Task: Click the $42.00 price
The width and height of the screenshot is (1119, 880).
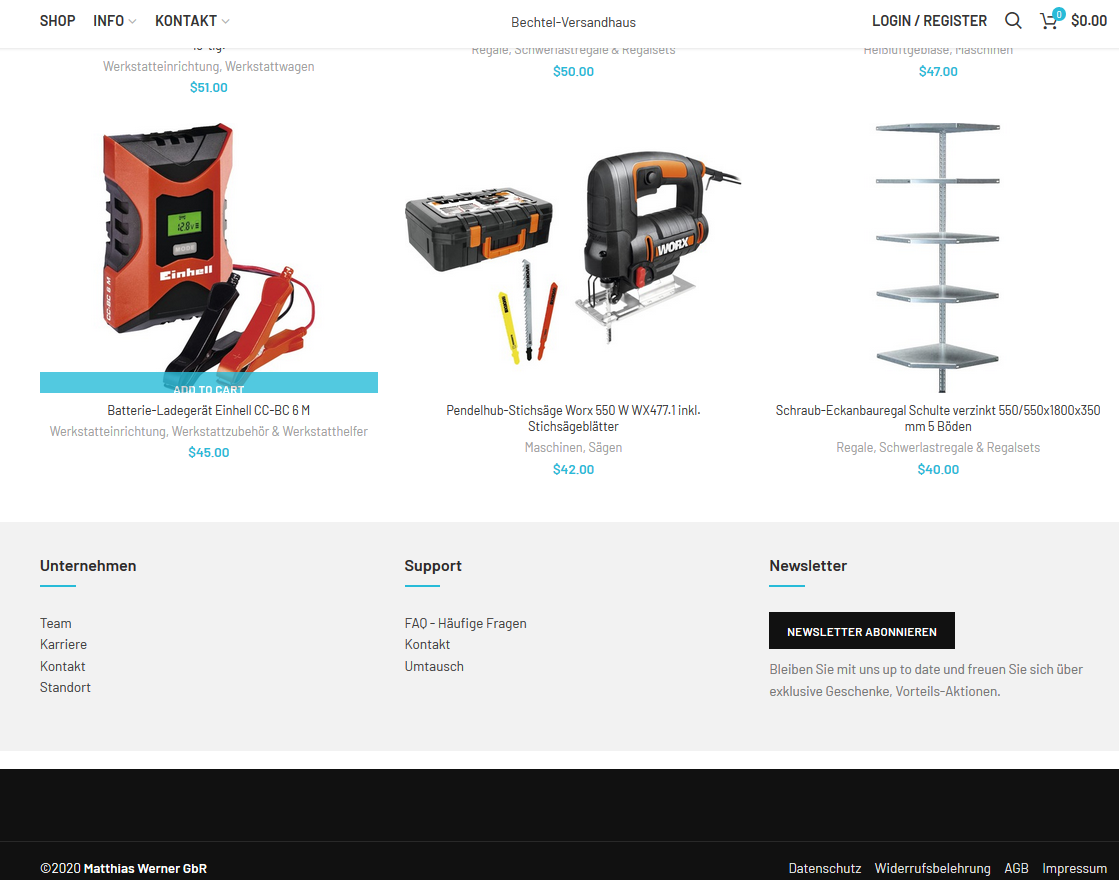Action: click(x=573, y=470)
